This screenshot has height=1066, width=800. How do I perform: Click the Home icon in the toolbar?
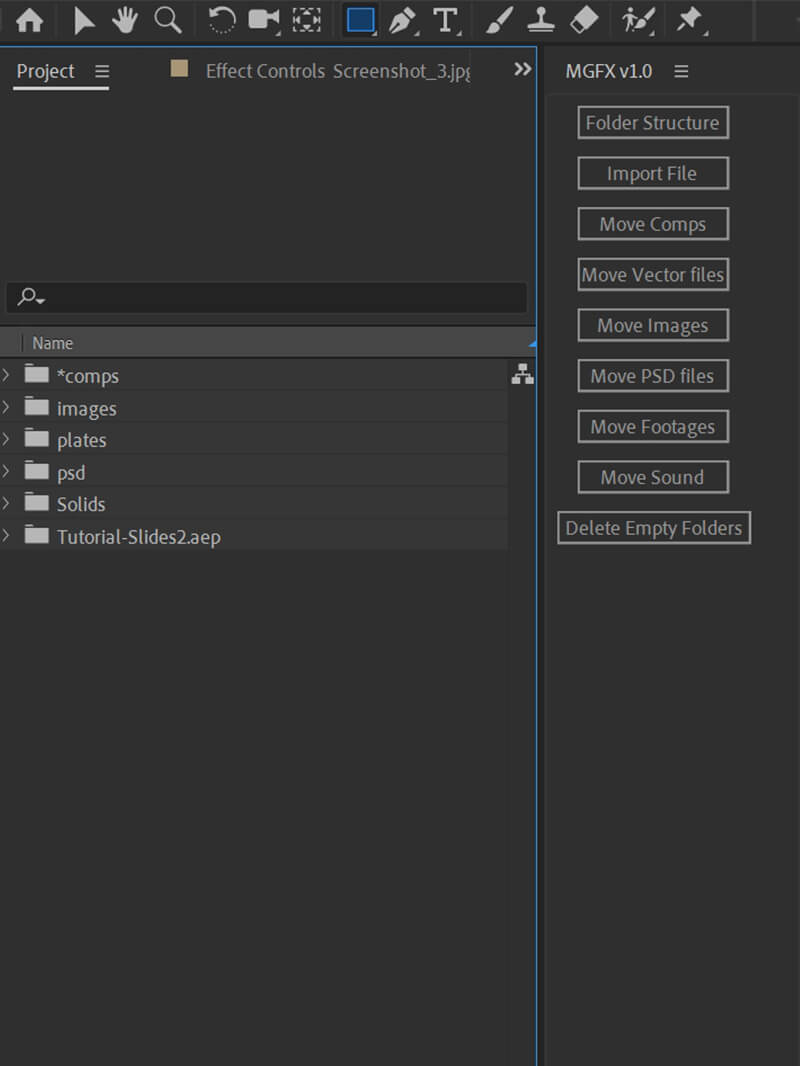tap(30, 20)
